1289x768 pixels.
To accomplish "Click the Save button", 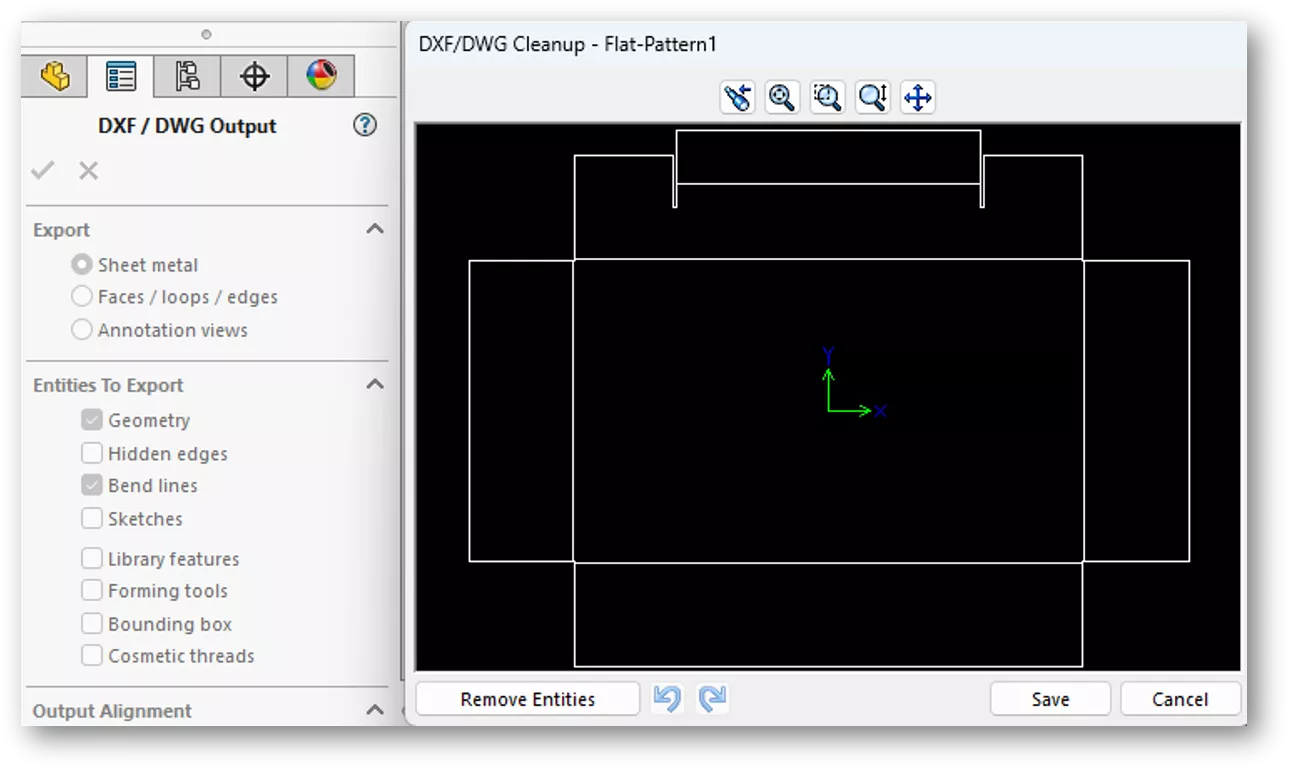I will [1050, 699].
